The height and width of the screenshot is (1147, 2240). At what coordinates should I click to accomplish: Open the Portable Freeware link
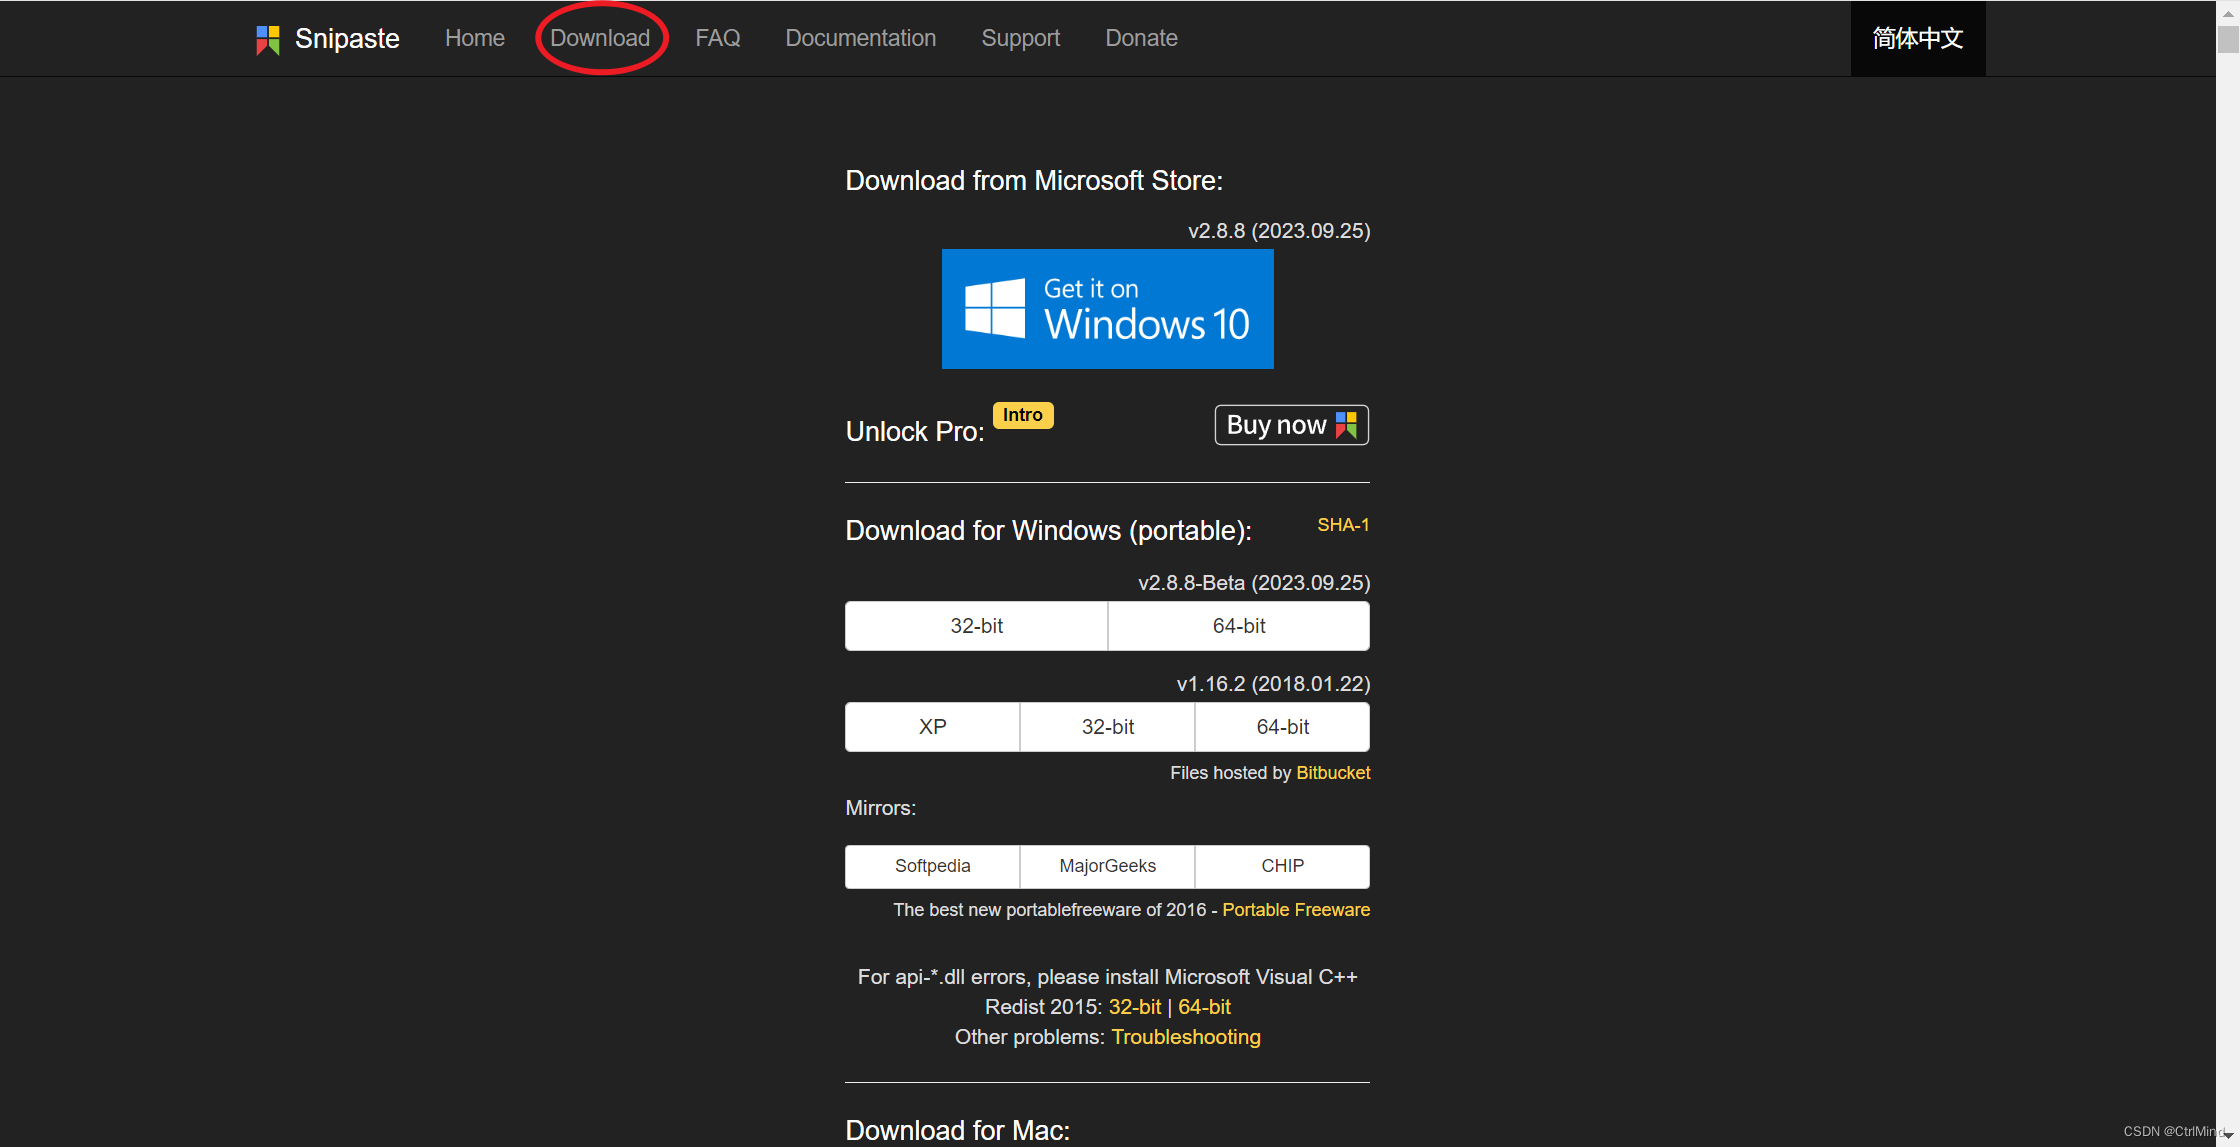(1296, 910)
